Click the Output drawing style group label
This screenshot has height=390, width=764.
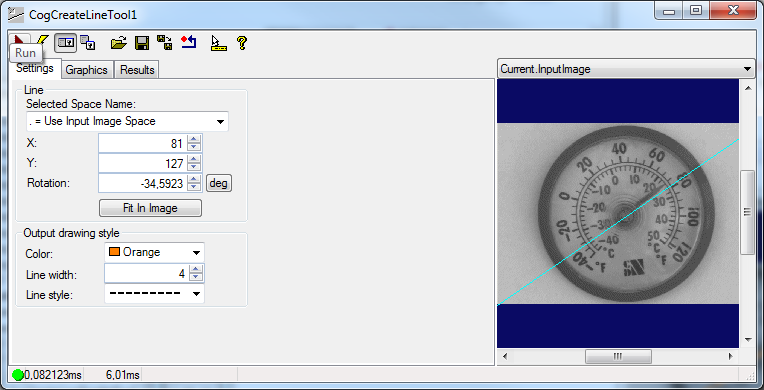click(x=71, y=233)
